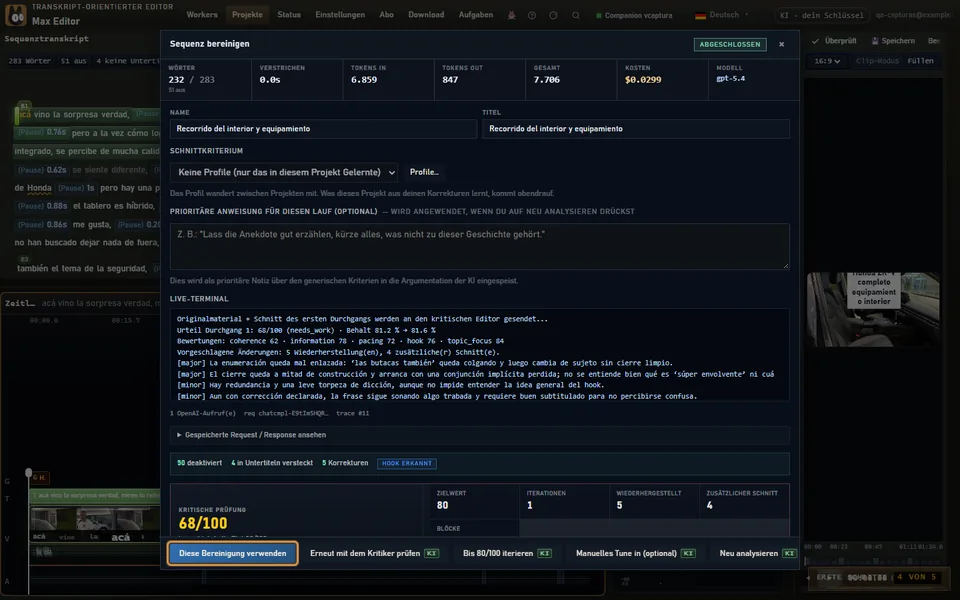Click the Name input field

click(x=323, y=129)
